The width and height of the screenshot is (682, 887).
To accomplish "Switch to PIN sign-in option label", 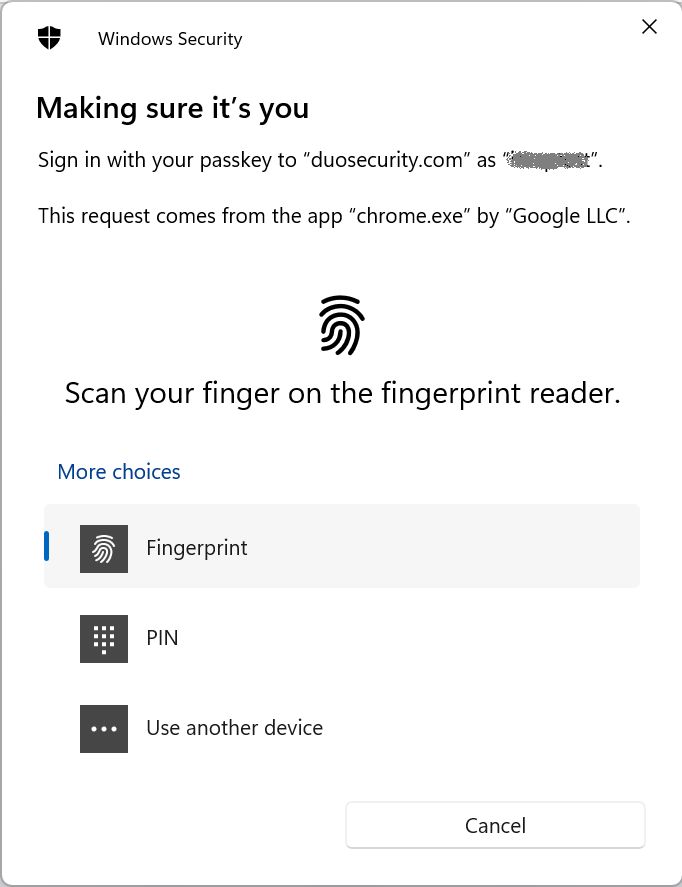I will (x=162, y=638).
